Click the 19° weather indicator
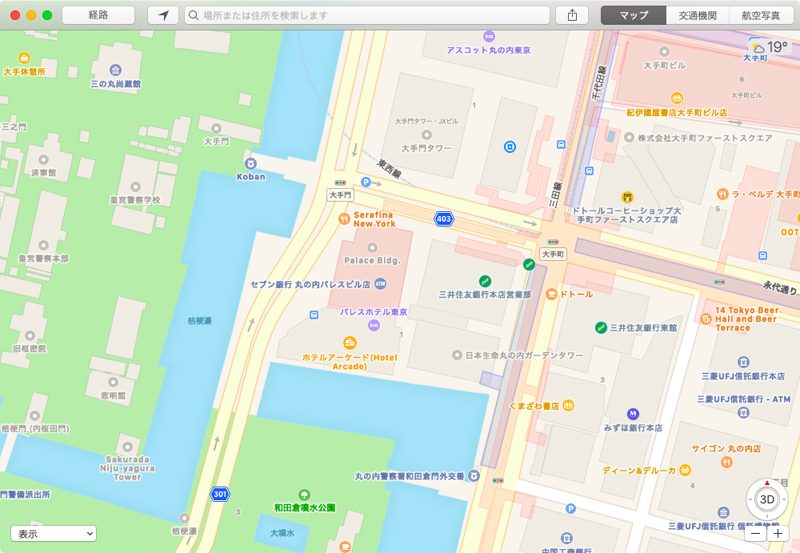This screenshot has height=553, width=800. pos(770,47)
